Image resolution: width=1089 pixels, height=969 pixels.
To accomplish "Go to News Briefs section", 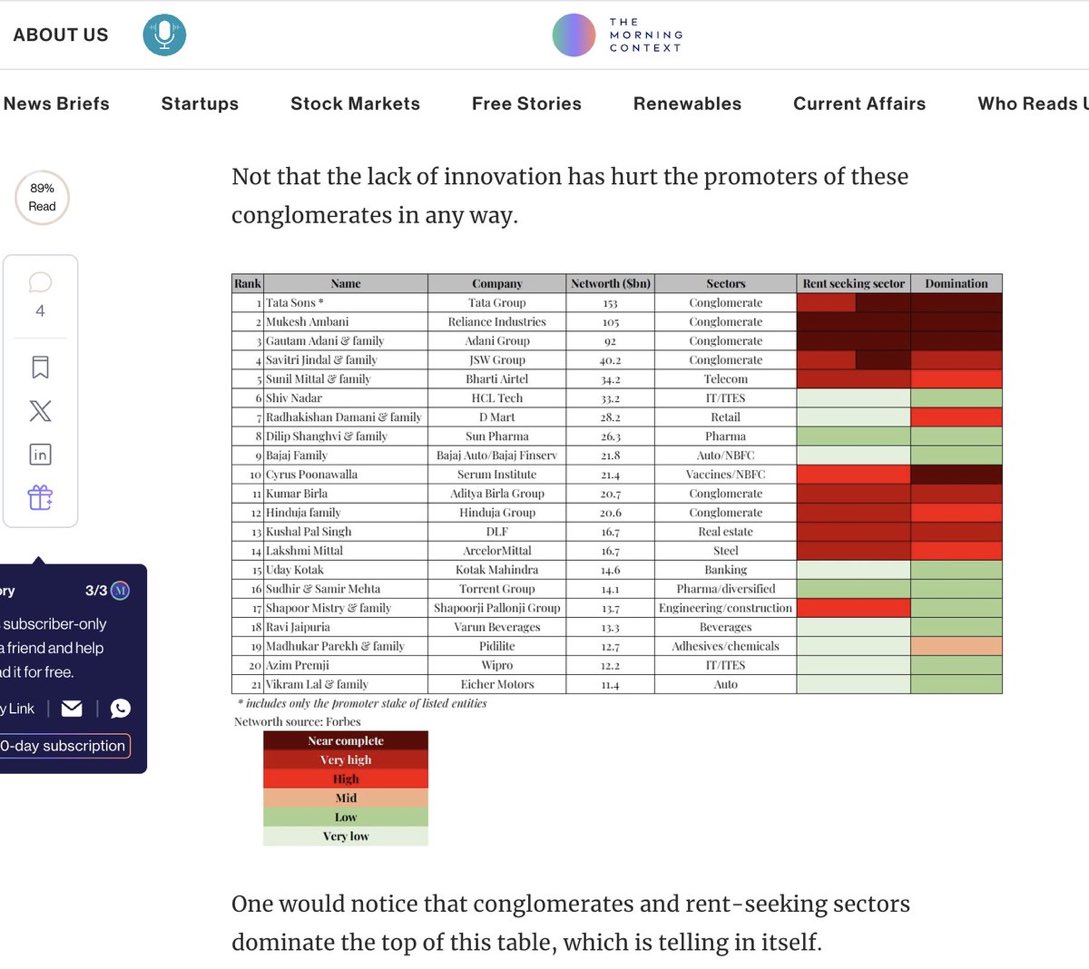I will coord(56,103).
